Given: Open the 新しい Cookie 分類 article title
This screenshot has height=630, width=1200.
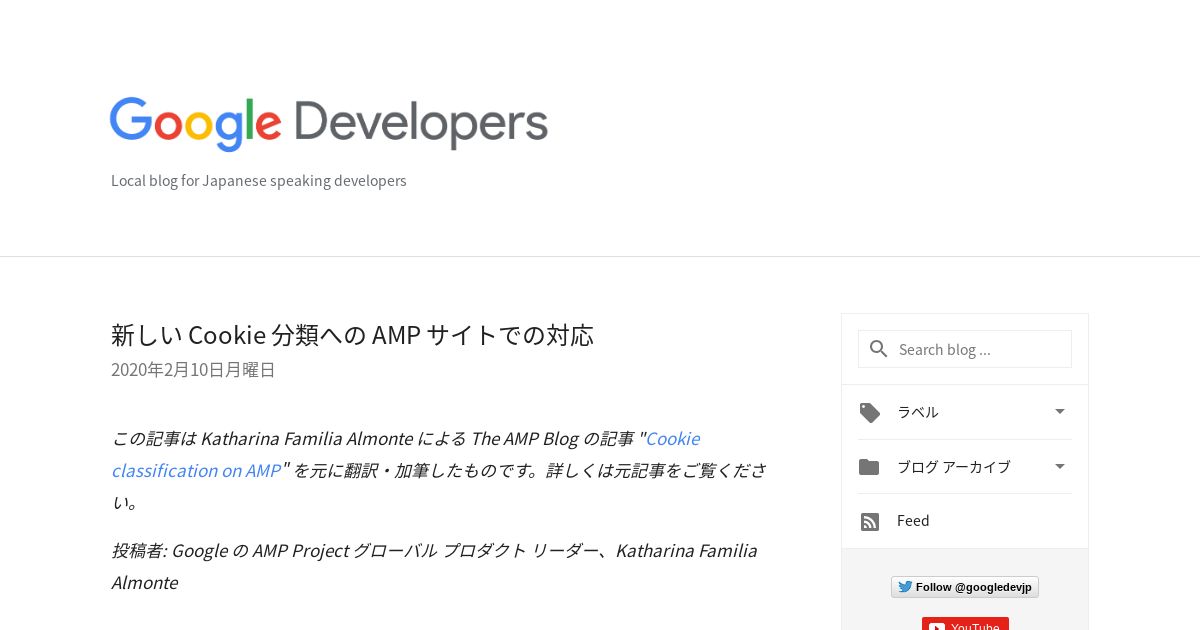Looking at the screenshot, I should 352,335.
